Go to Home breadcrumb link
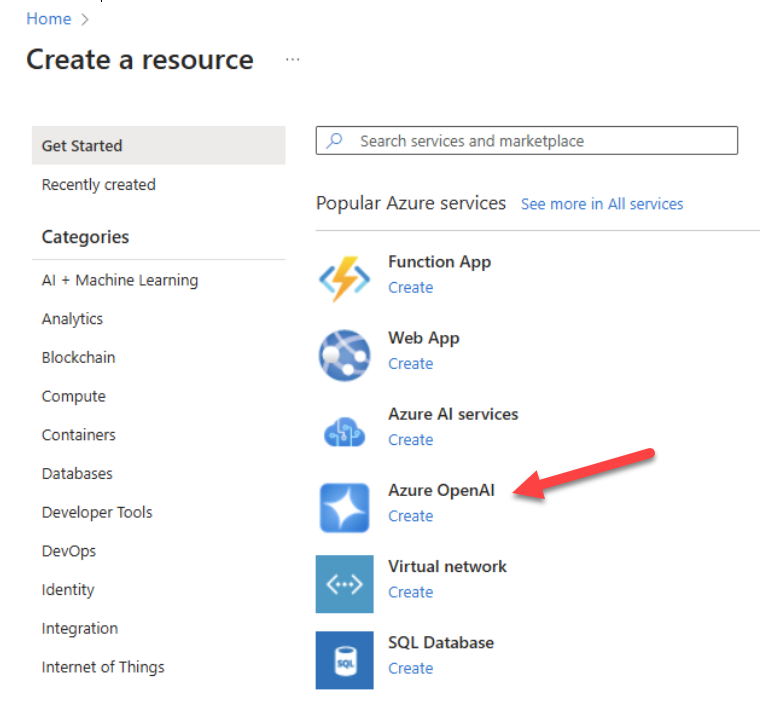 pyautogui.click(x=49, y=19)
